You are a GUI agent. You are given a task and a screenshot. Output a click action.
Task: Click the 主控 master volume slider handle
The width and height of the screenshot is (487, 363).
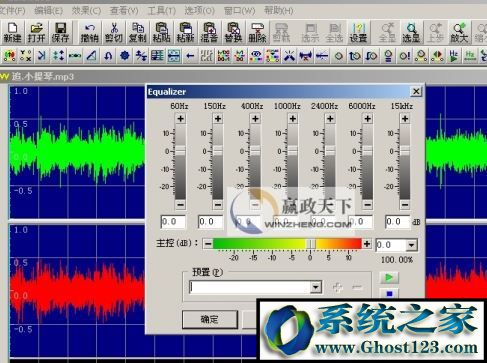pyautogui.click(x=311, y=244)
